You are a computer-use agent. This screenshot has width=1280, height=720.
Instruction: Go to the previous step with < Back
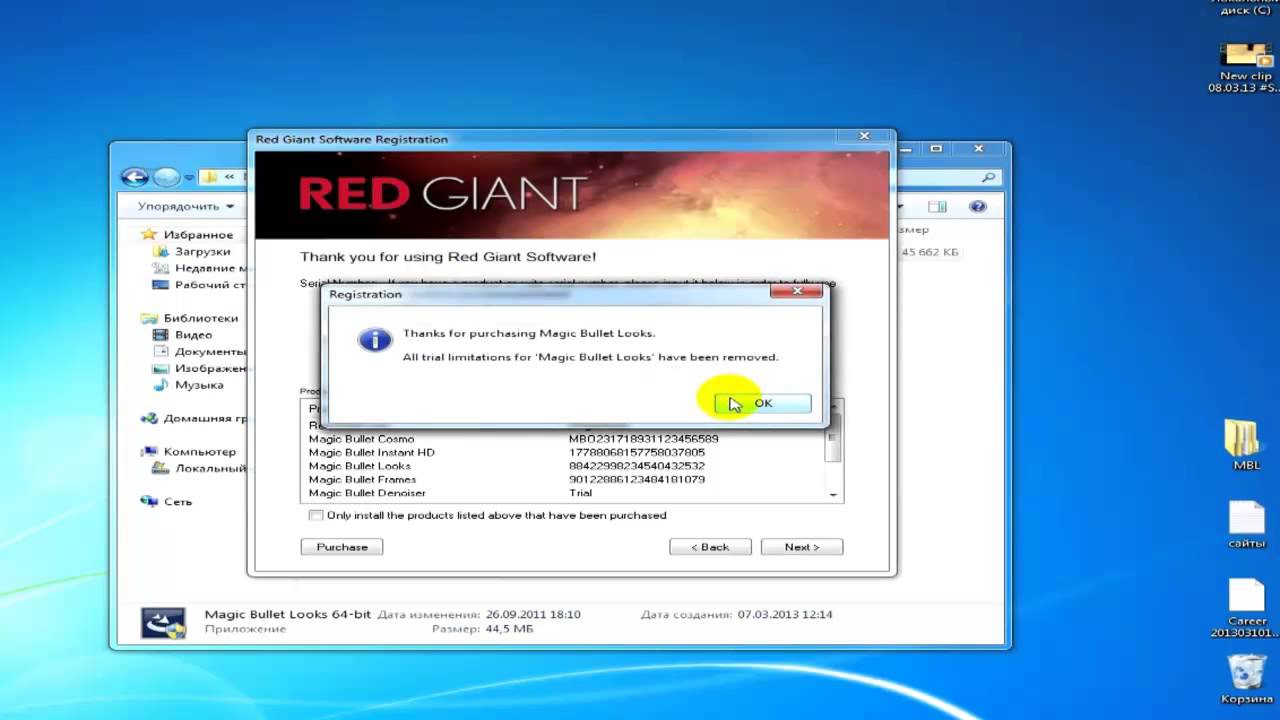[710, 547]
